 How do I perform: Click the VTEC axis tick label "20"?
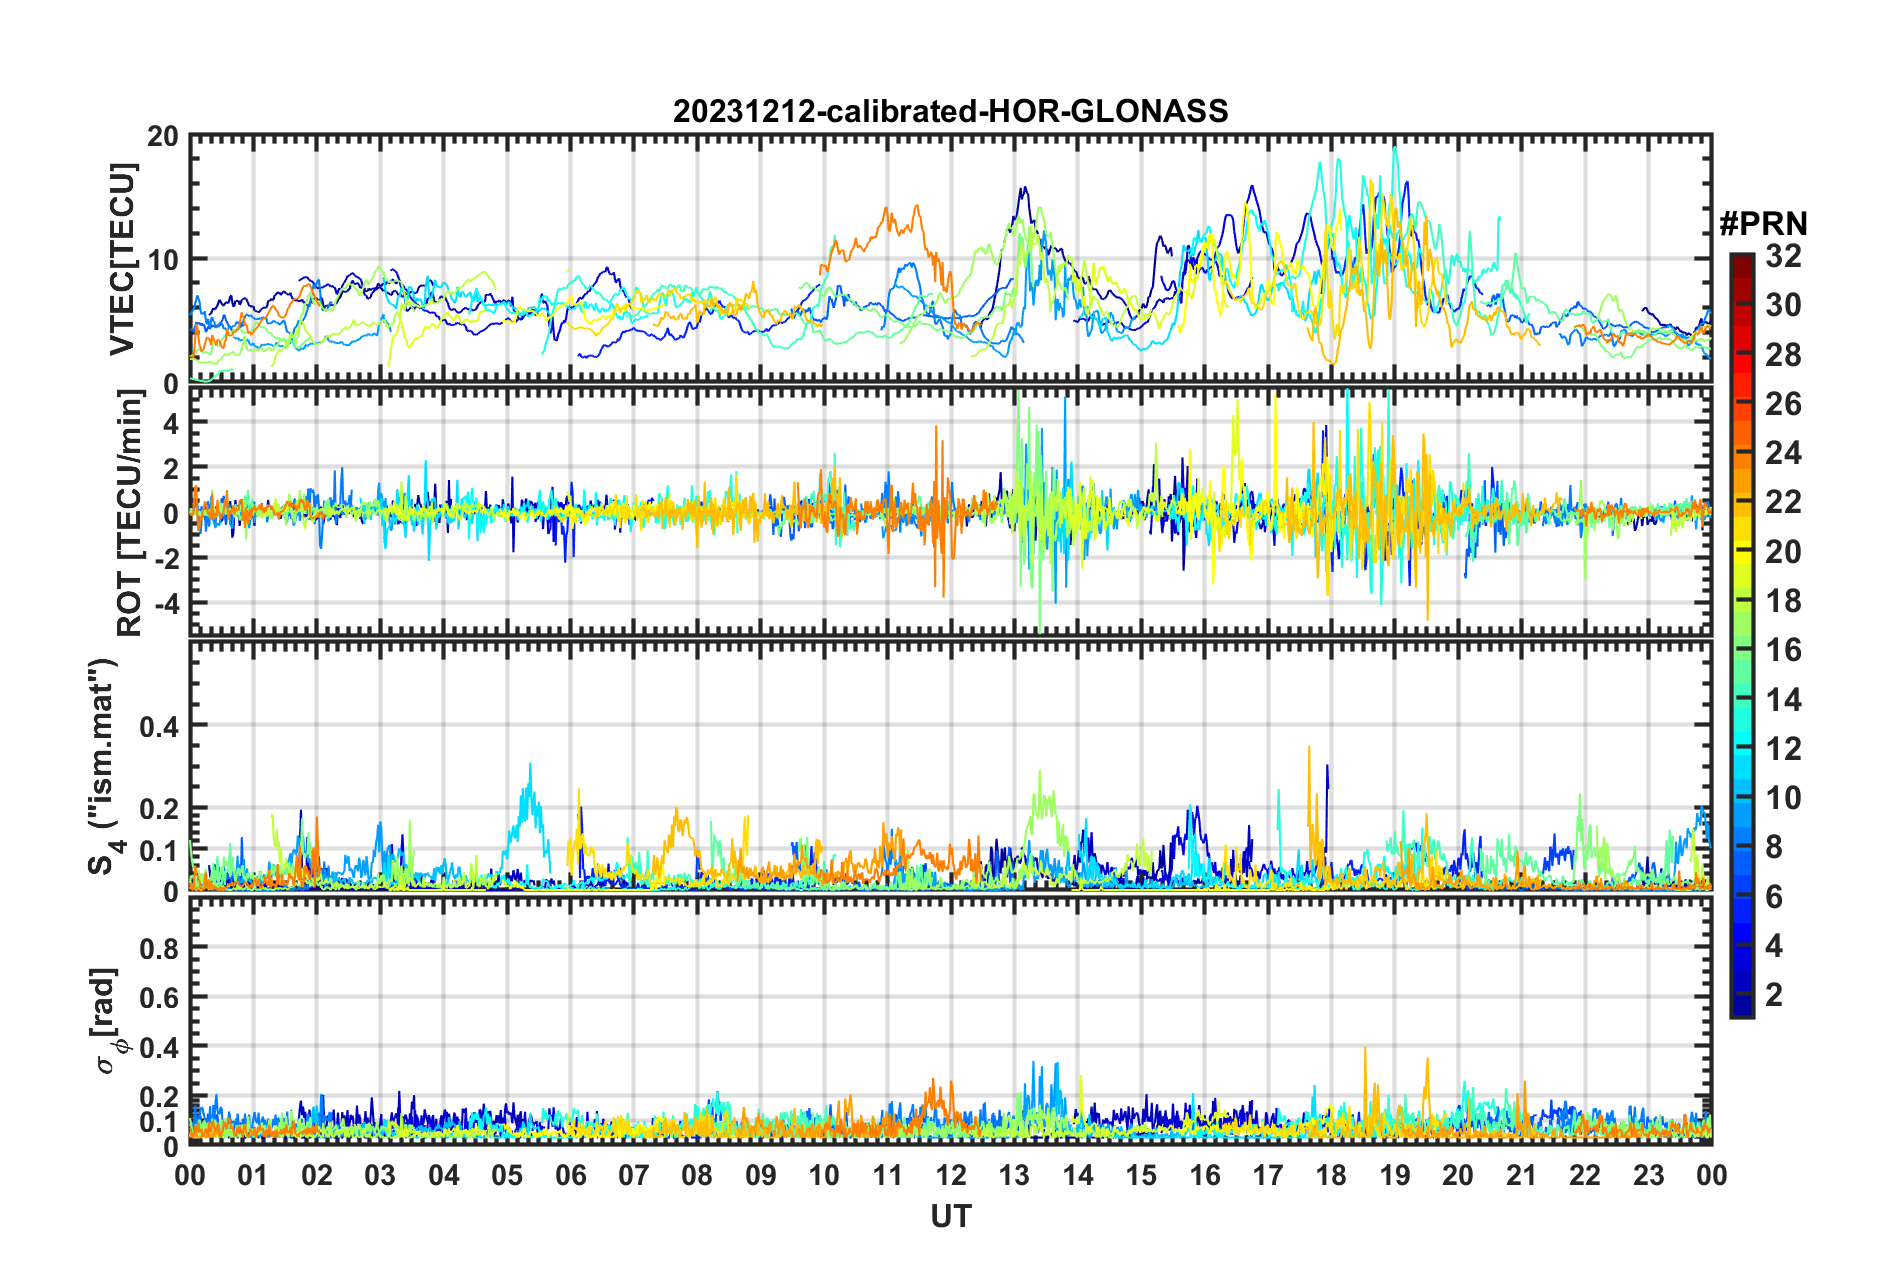tap(162, 137)
